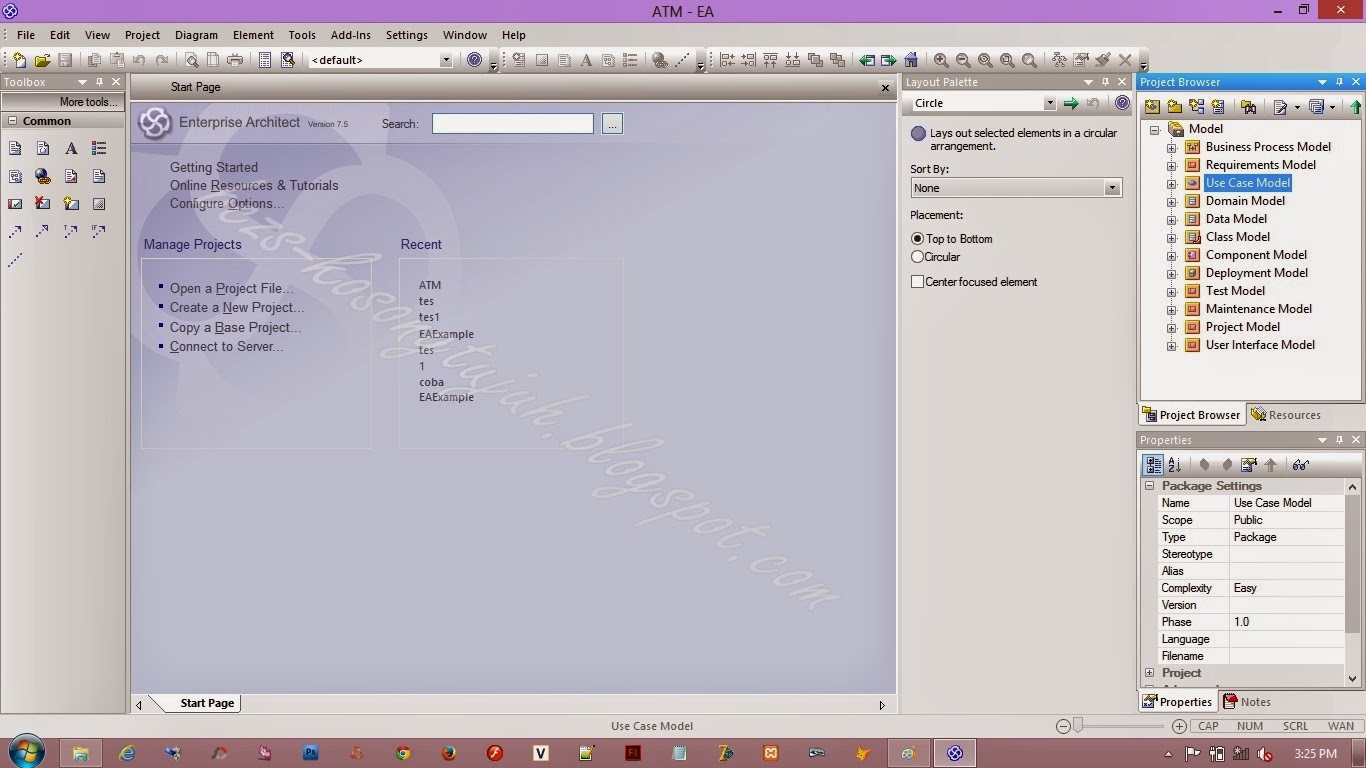Open Firefox from the taskbar
1366x768 pixels.
tap(448, 753)
